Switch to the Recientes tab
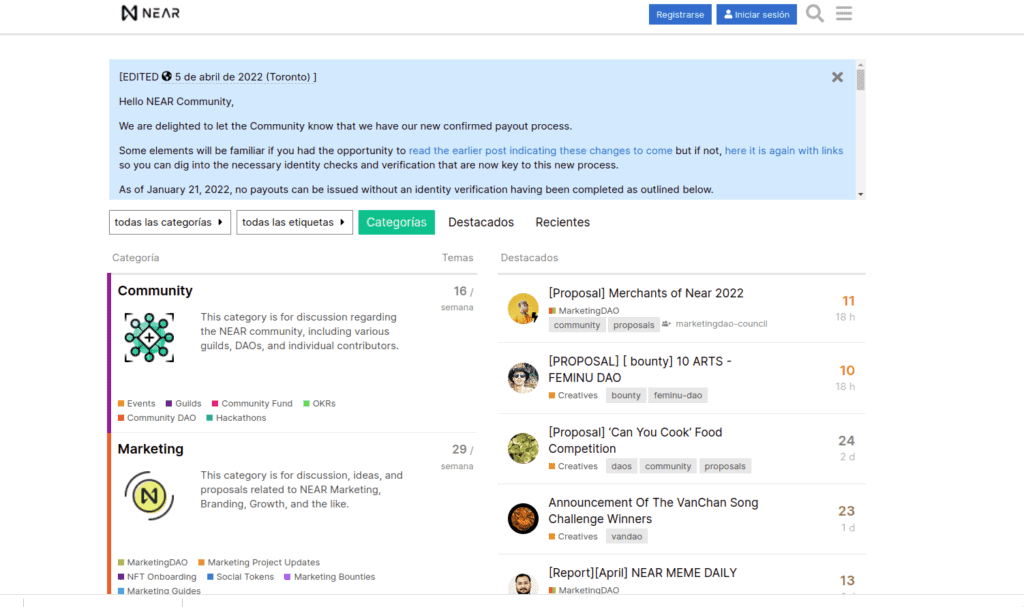This screenshot has width=1024, height=607. click(x=562, y=222)
